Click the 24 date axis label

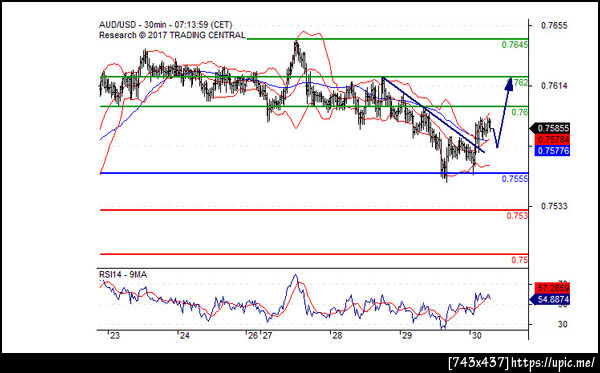(185, 336)
